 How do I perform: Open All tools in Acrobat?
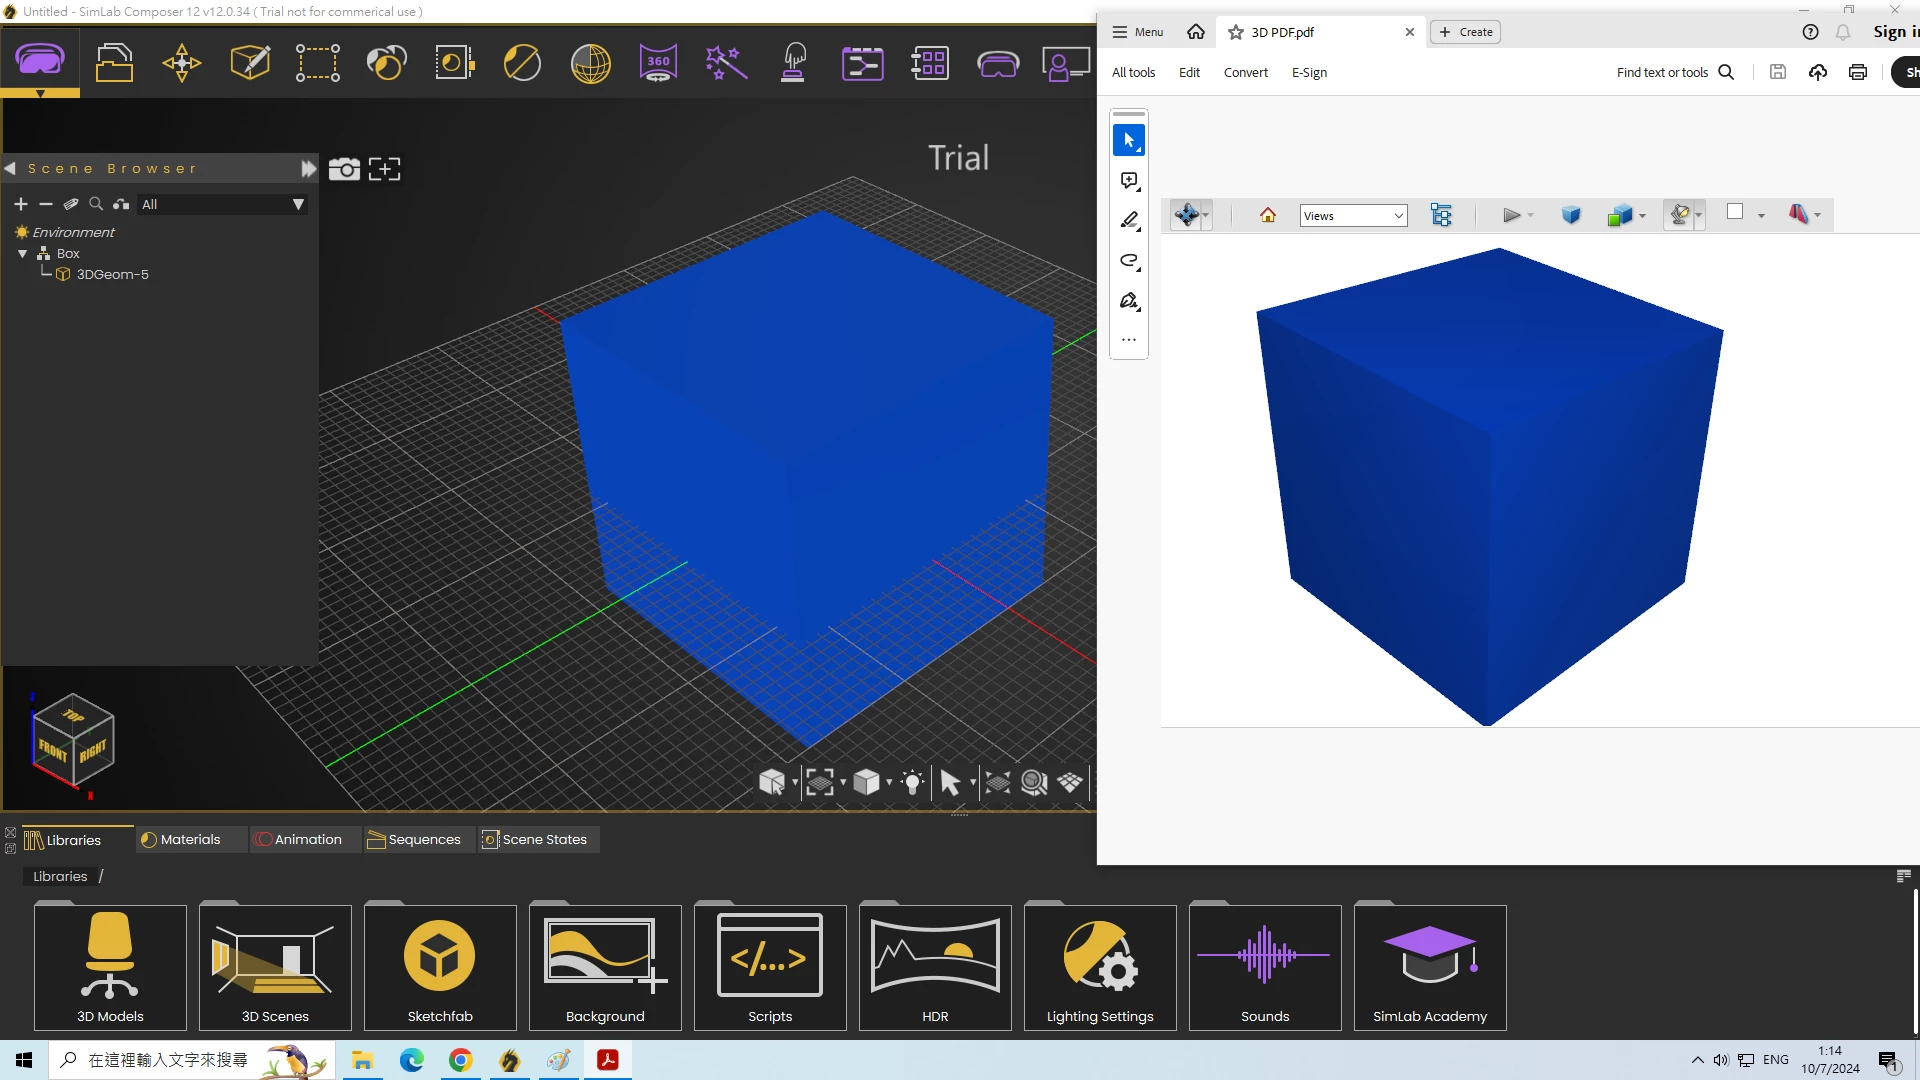[x=1133, y=72]
